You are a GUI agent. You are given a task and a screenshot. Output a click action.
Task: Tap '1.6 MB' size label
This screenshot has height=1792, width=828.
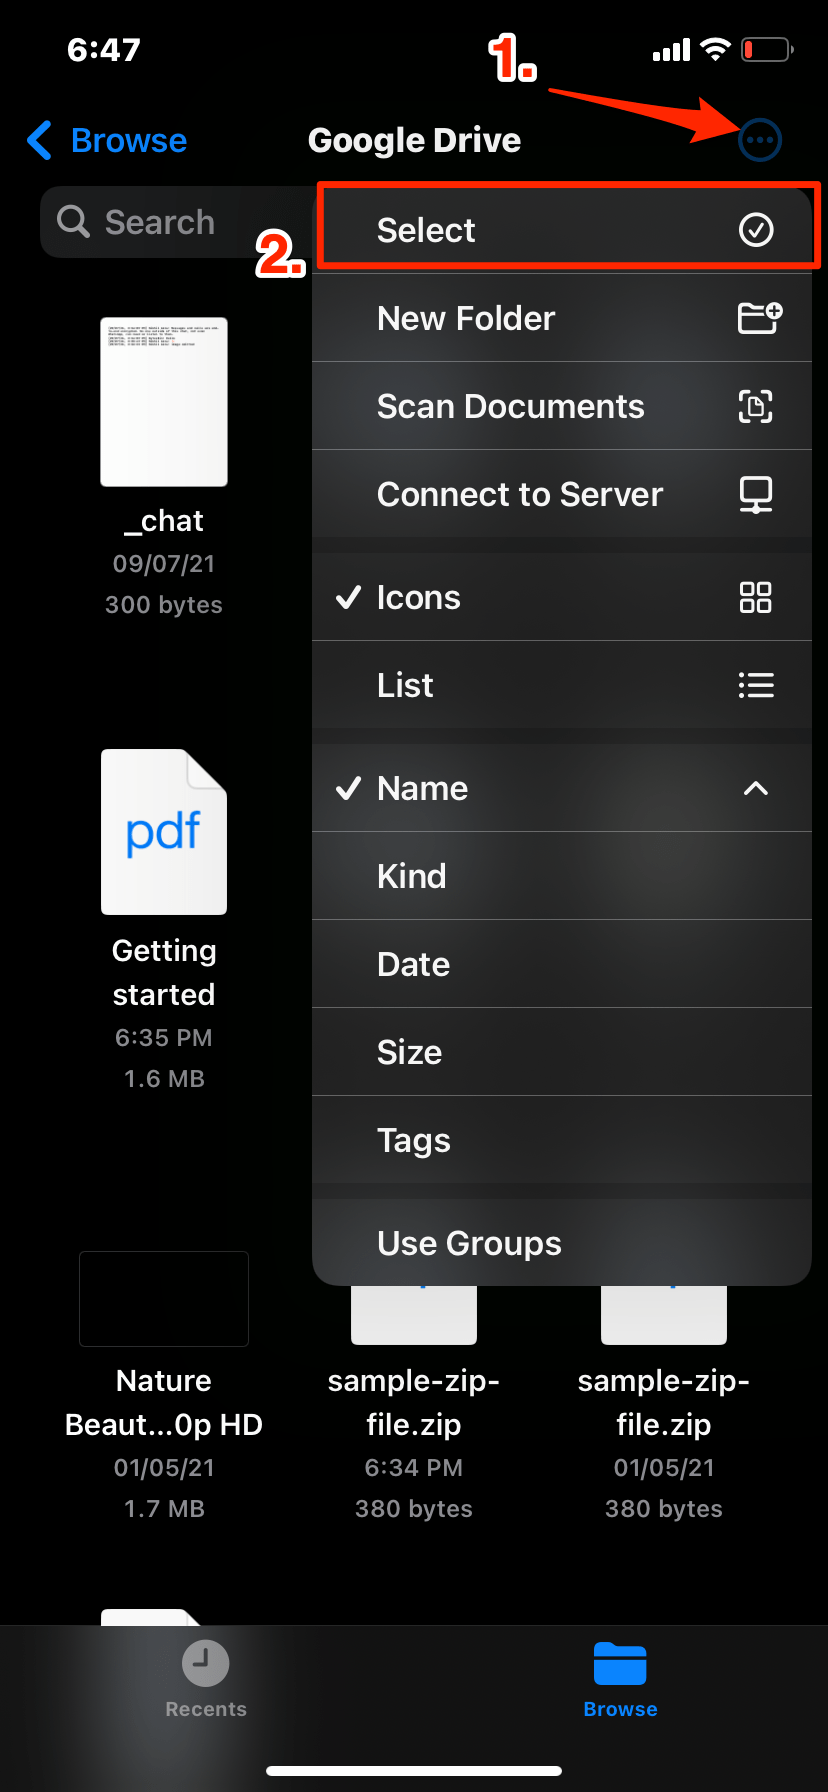click(164, 1079)
